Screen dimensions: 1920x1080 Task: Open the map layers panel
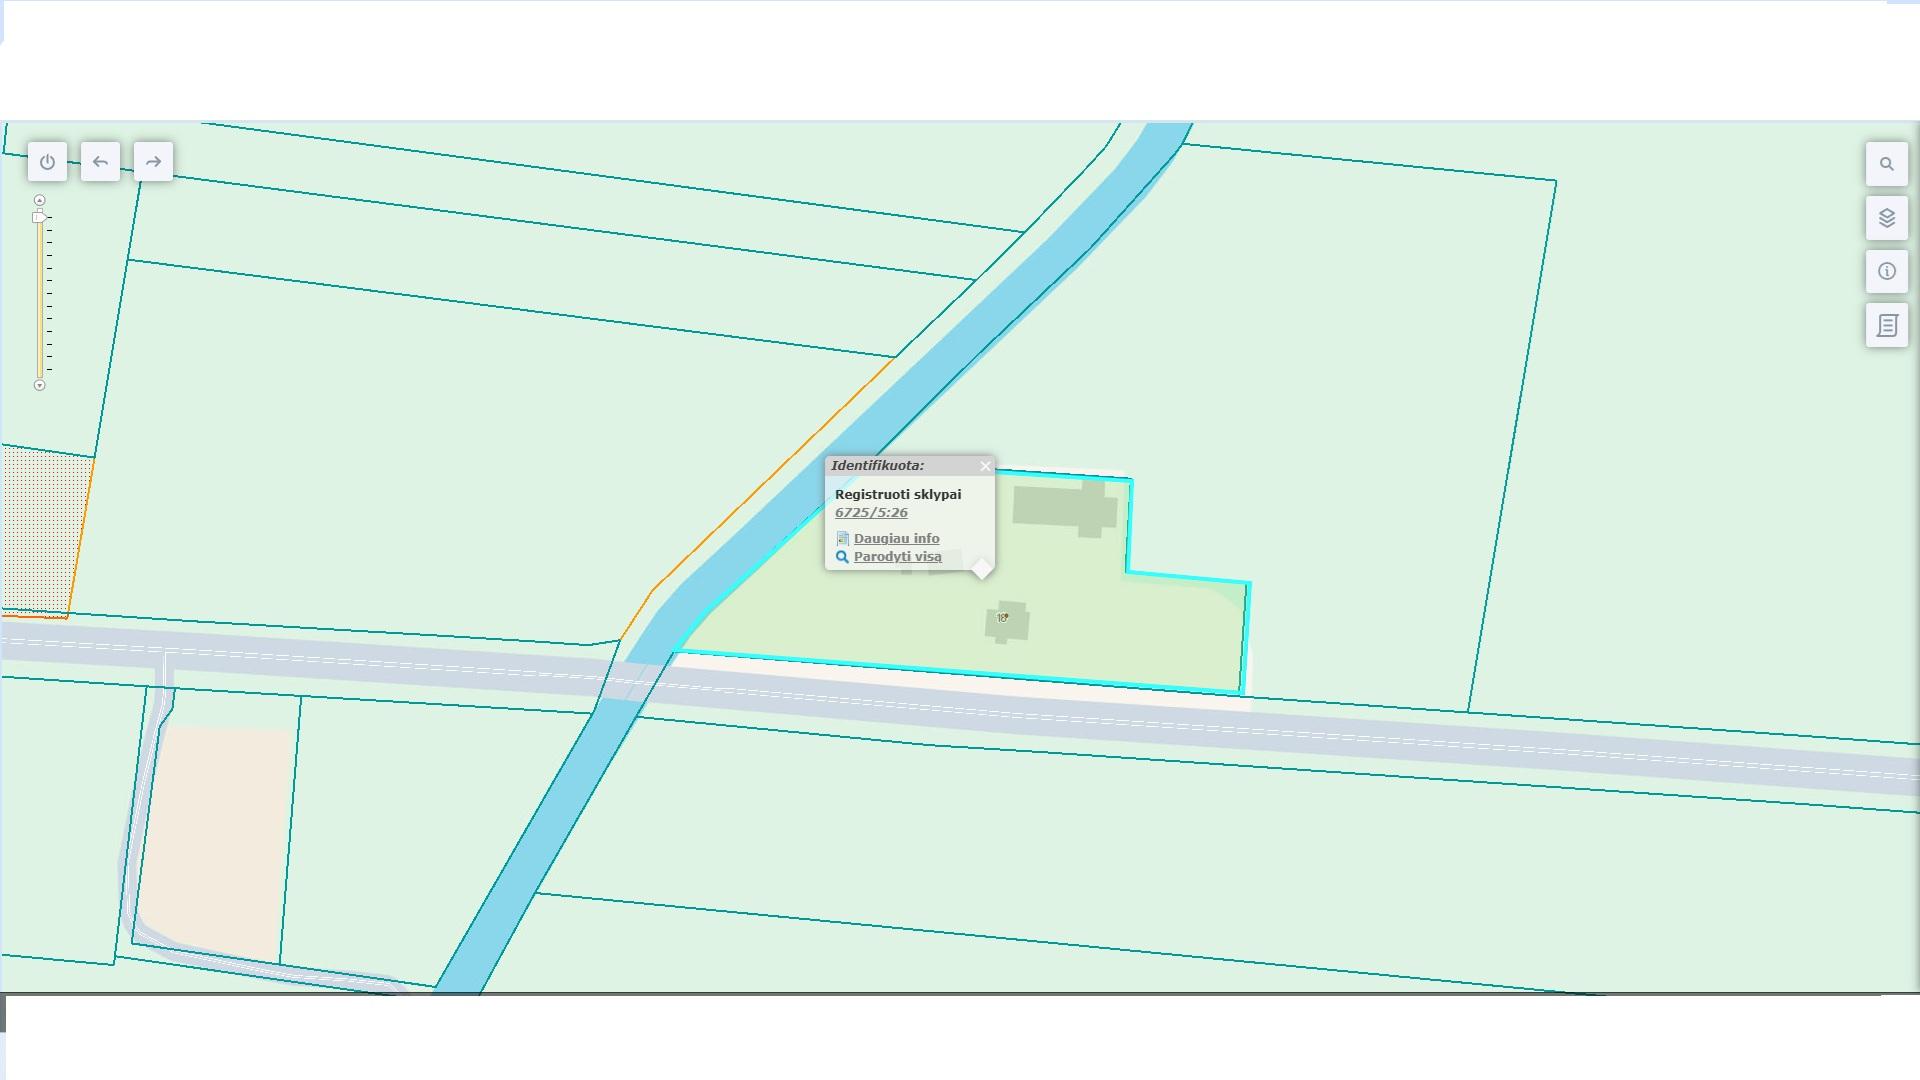1887,218
